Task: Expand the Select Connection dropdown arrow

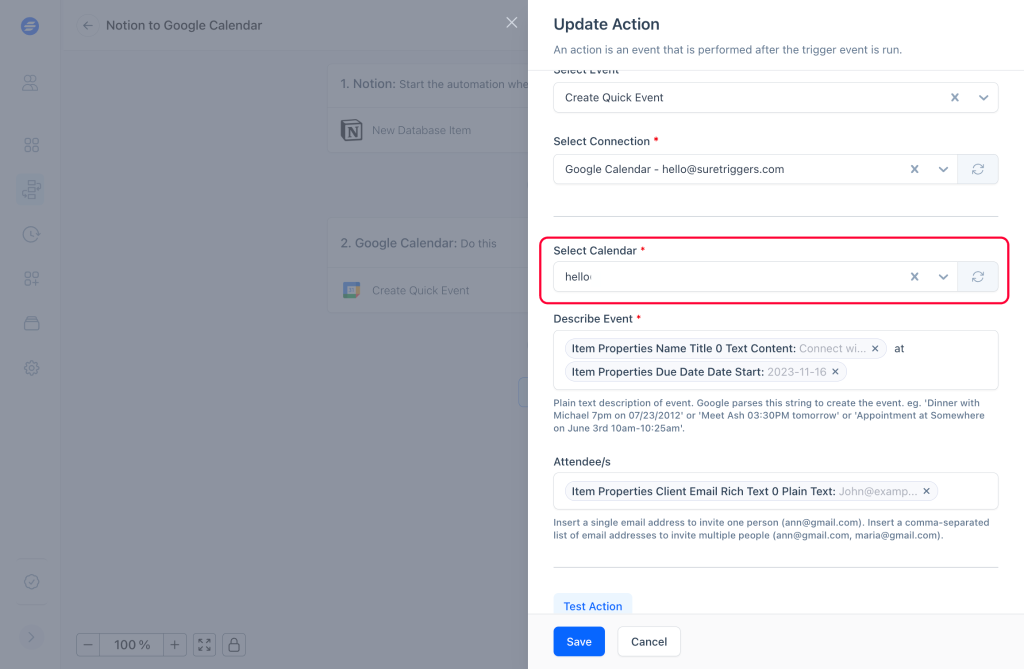Action: [x=943, y=169]
